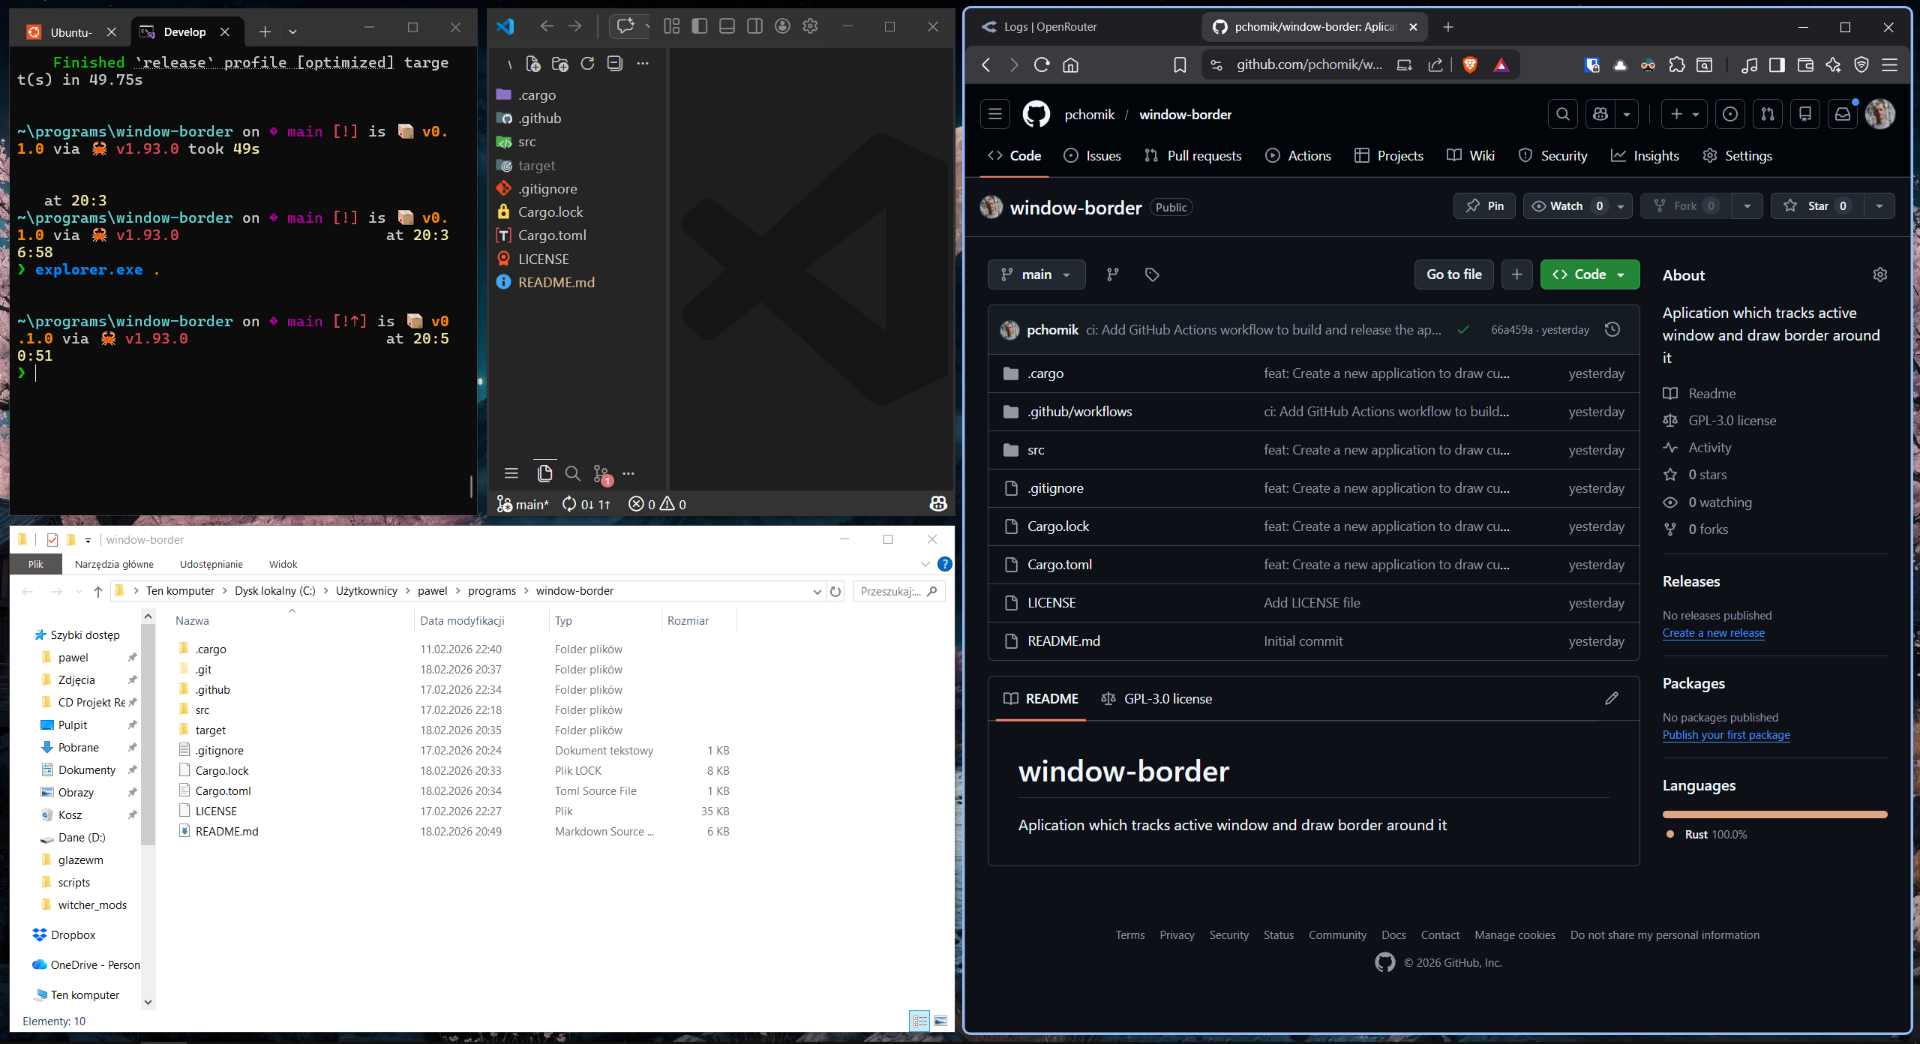
Task: Open VS Code customize layout icon
Action: click(672, 26)
